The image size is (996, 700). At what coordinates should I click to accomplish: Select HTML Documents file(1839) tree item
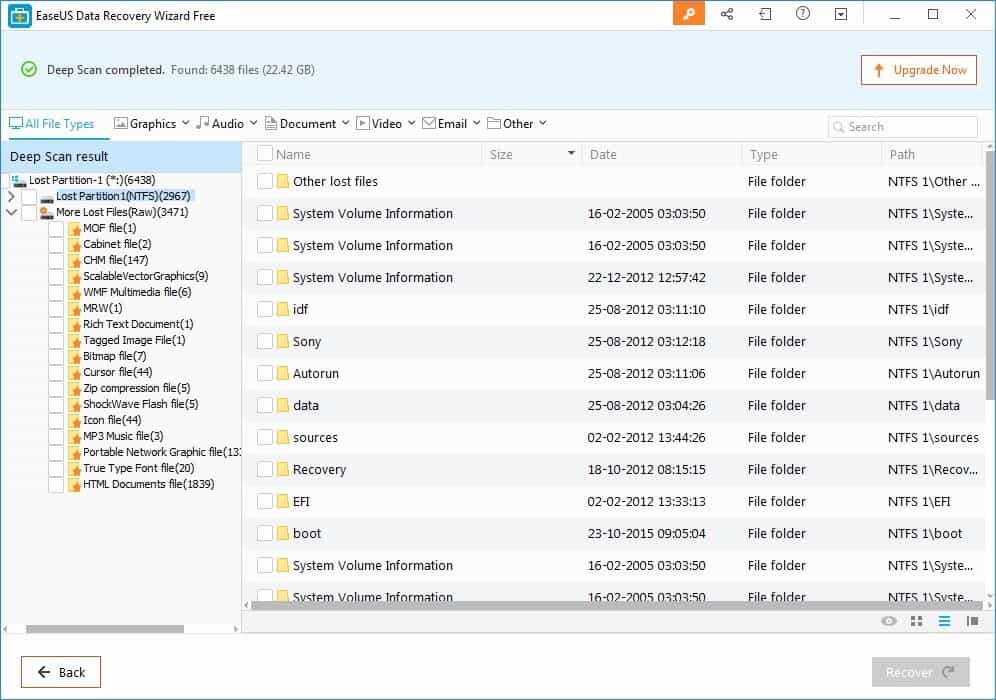tap(149, 484)
